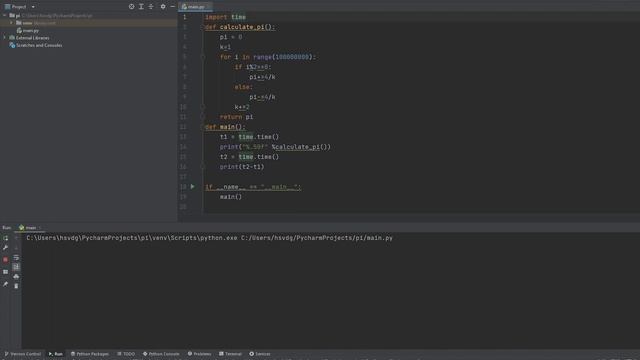Hide the Project tool window
The width and height of the screenshot is (640, 360).
point(173,7)
